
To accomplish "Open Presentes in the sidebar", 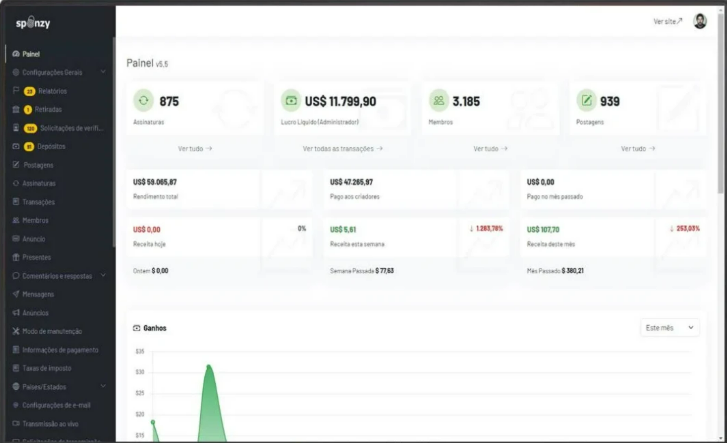I will 37,257.
